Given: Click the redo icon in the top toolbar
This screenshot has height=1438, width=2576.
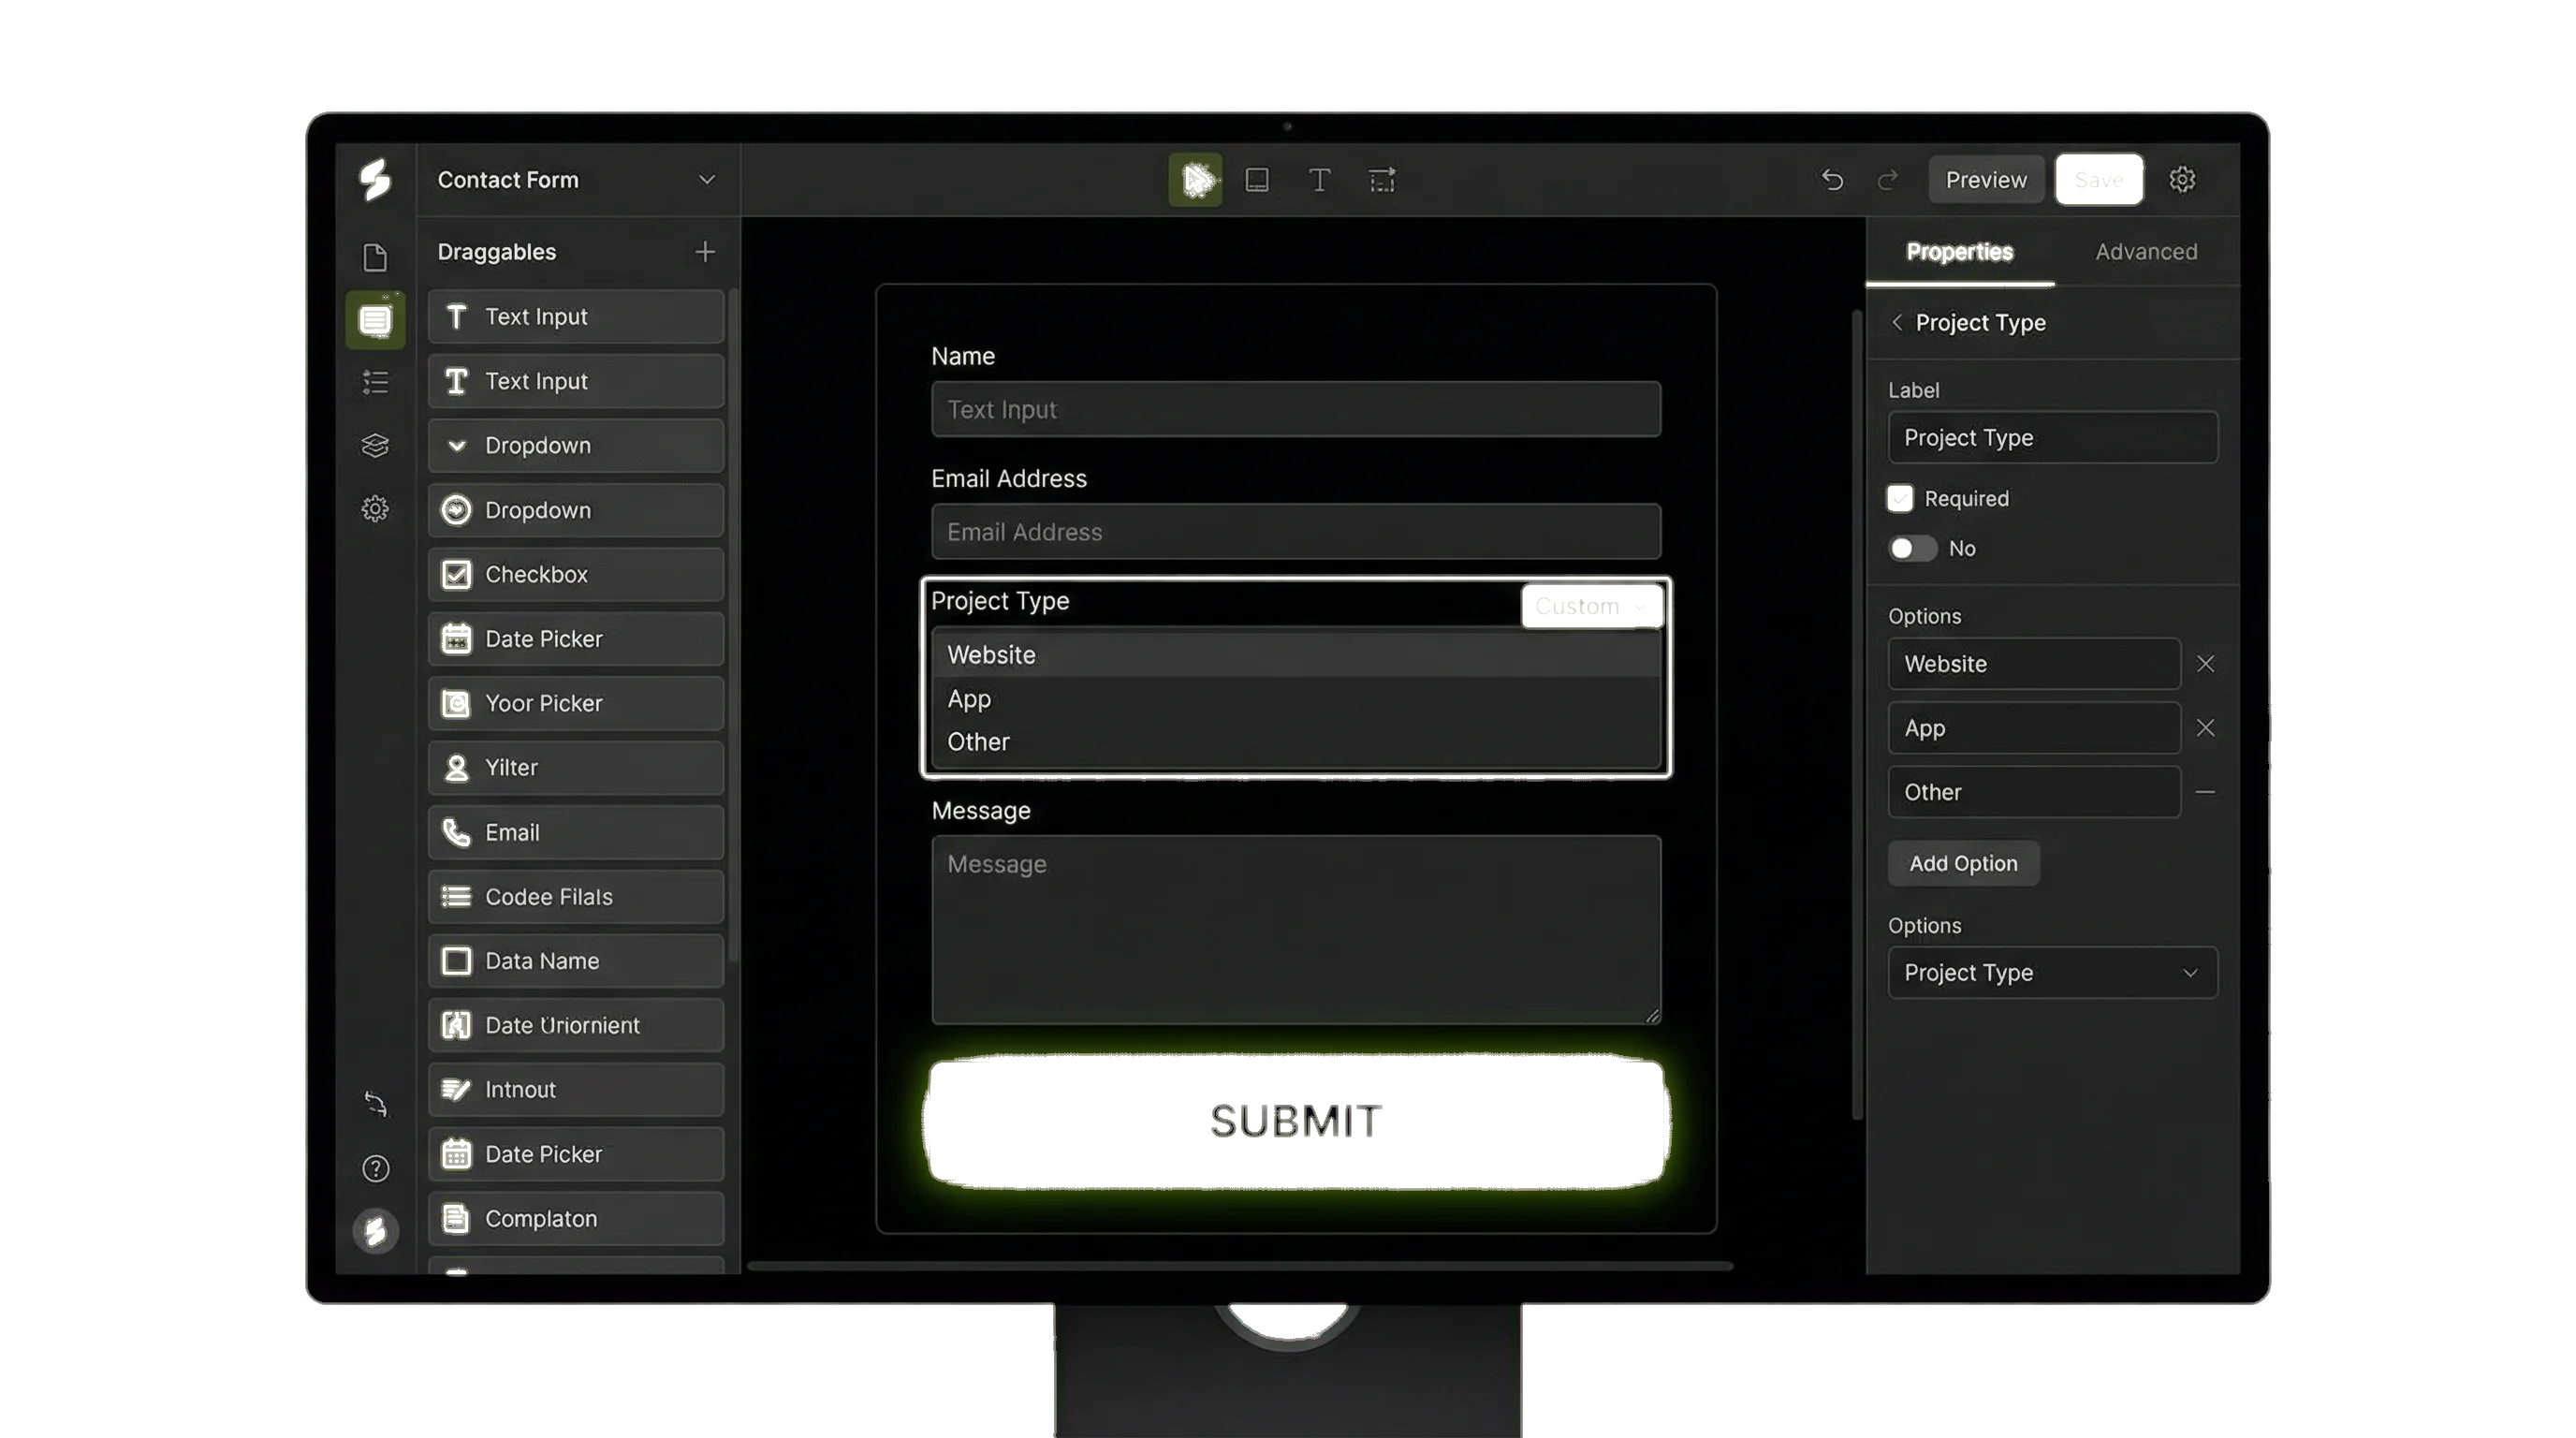Looking at the screenshot, I should 1888,180.
